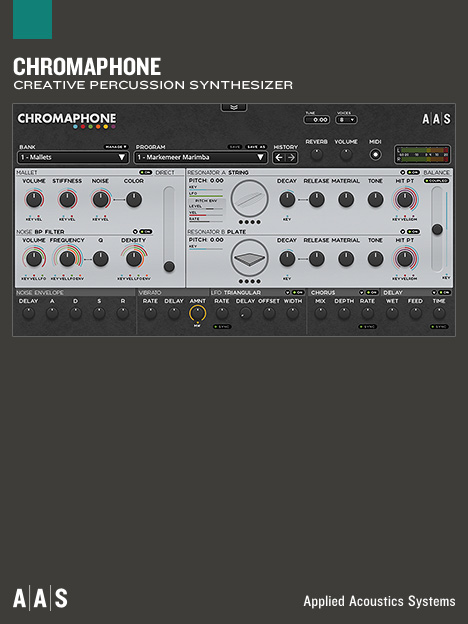Open the Resonator B type selector
This screenshot has width=468, height=624.
(x=402, y=232)
